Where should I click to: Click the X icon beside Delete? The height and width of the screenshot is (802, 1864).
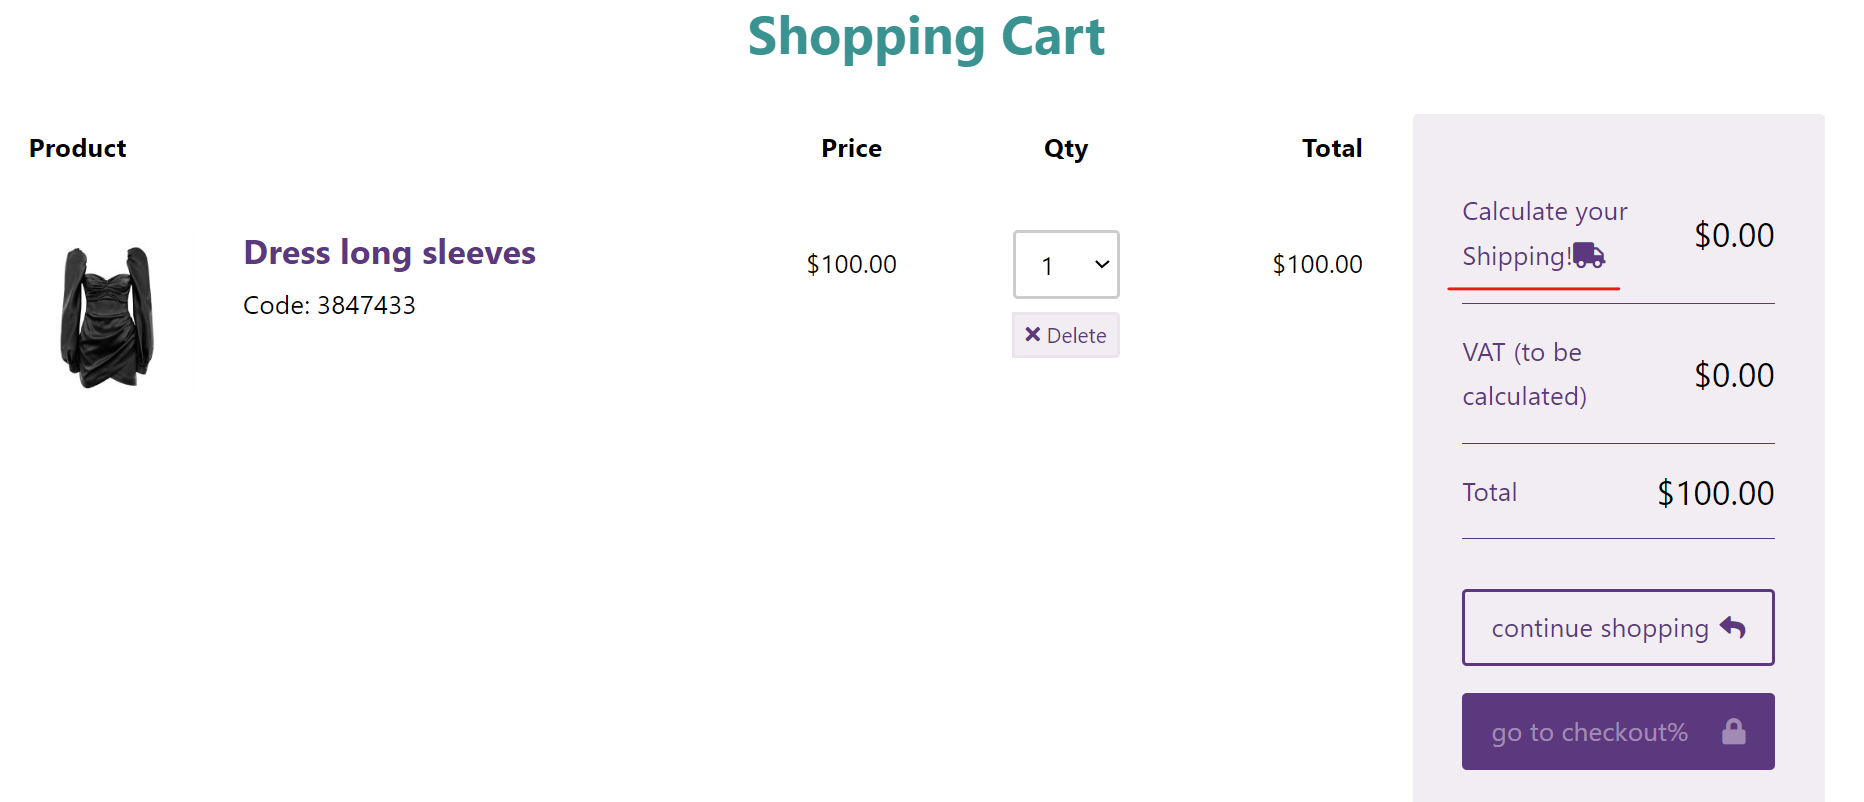pyautogui.click(x=1033, y=335)
